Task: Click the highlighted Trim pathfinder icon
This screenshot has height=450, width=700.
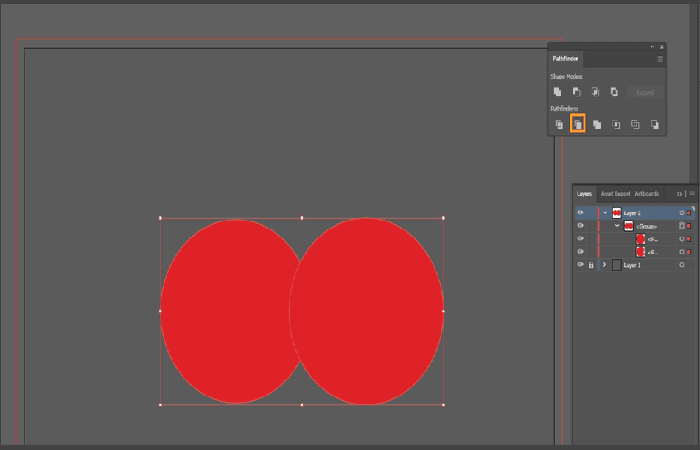Action: (578, 124)
